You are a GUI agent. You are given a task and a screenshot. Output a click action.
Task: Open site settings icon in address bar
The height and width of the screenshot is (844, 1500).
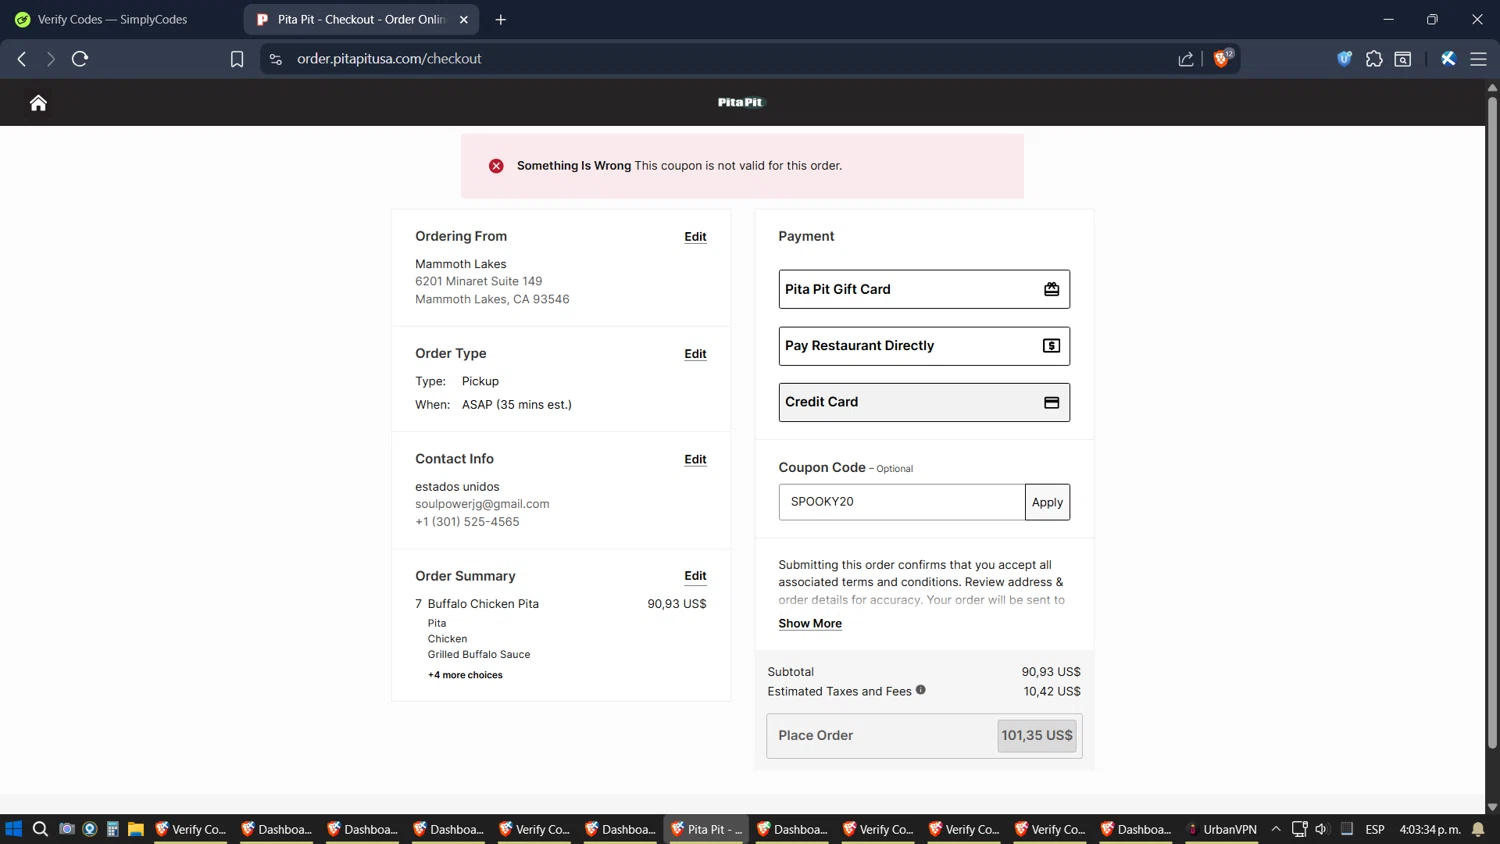[276, 59]
